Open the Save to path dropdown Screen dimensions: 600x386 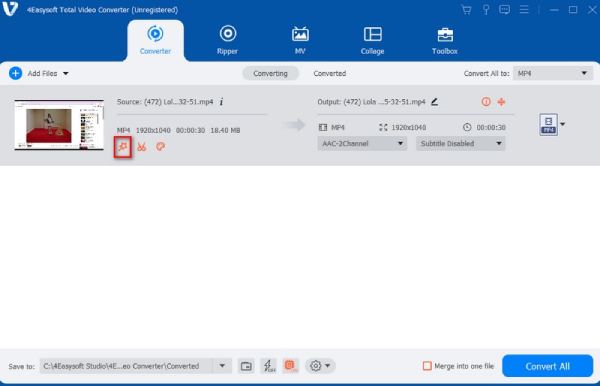click(222, 366)
